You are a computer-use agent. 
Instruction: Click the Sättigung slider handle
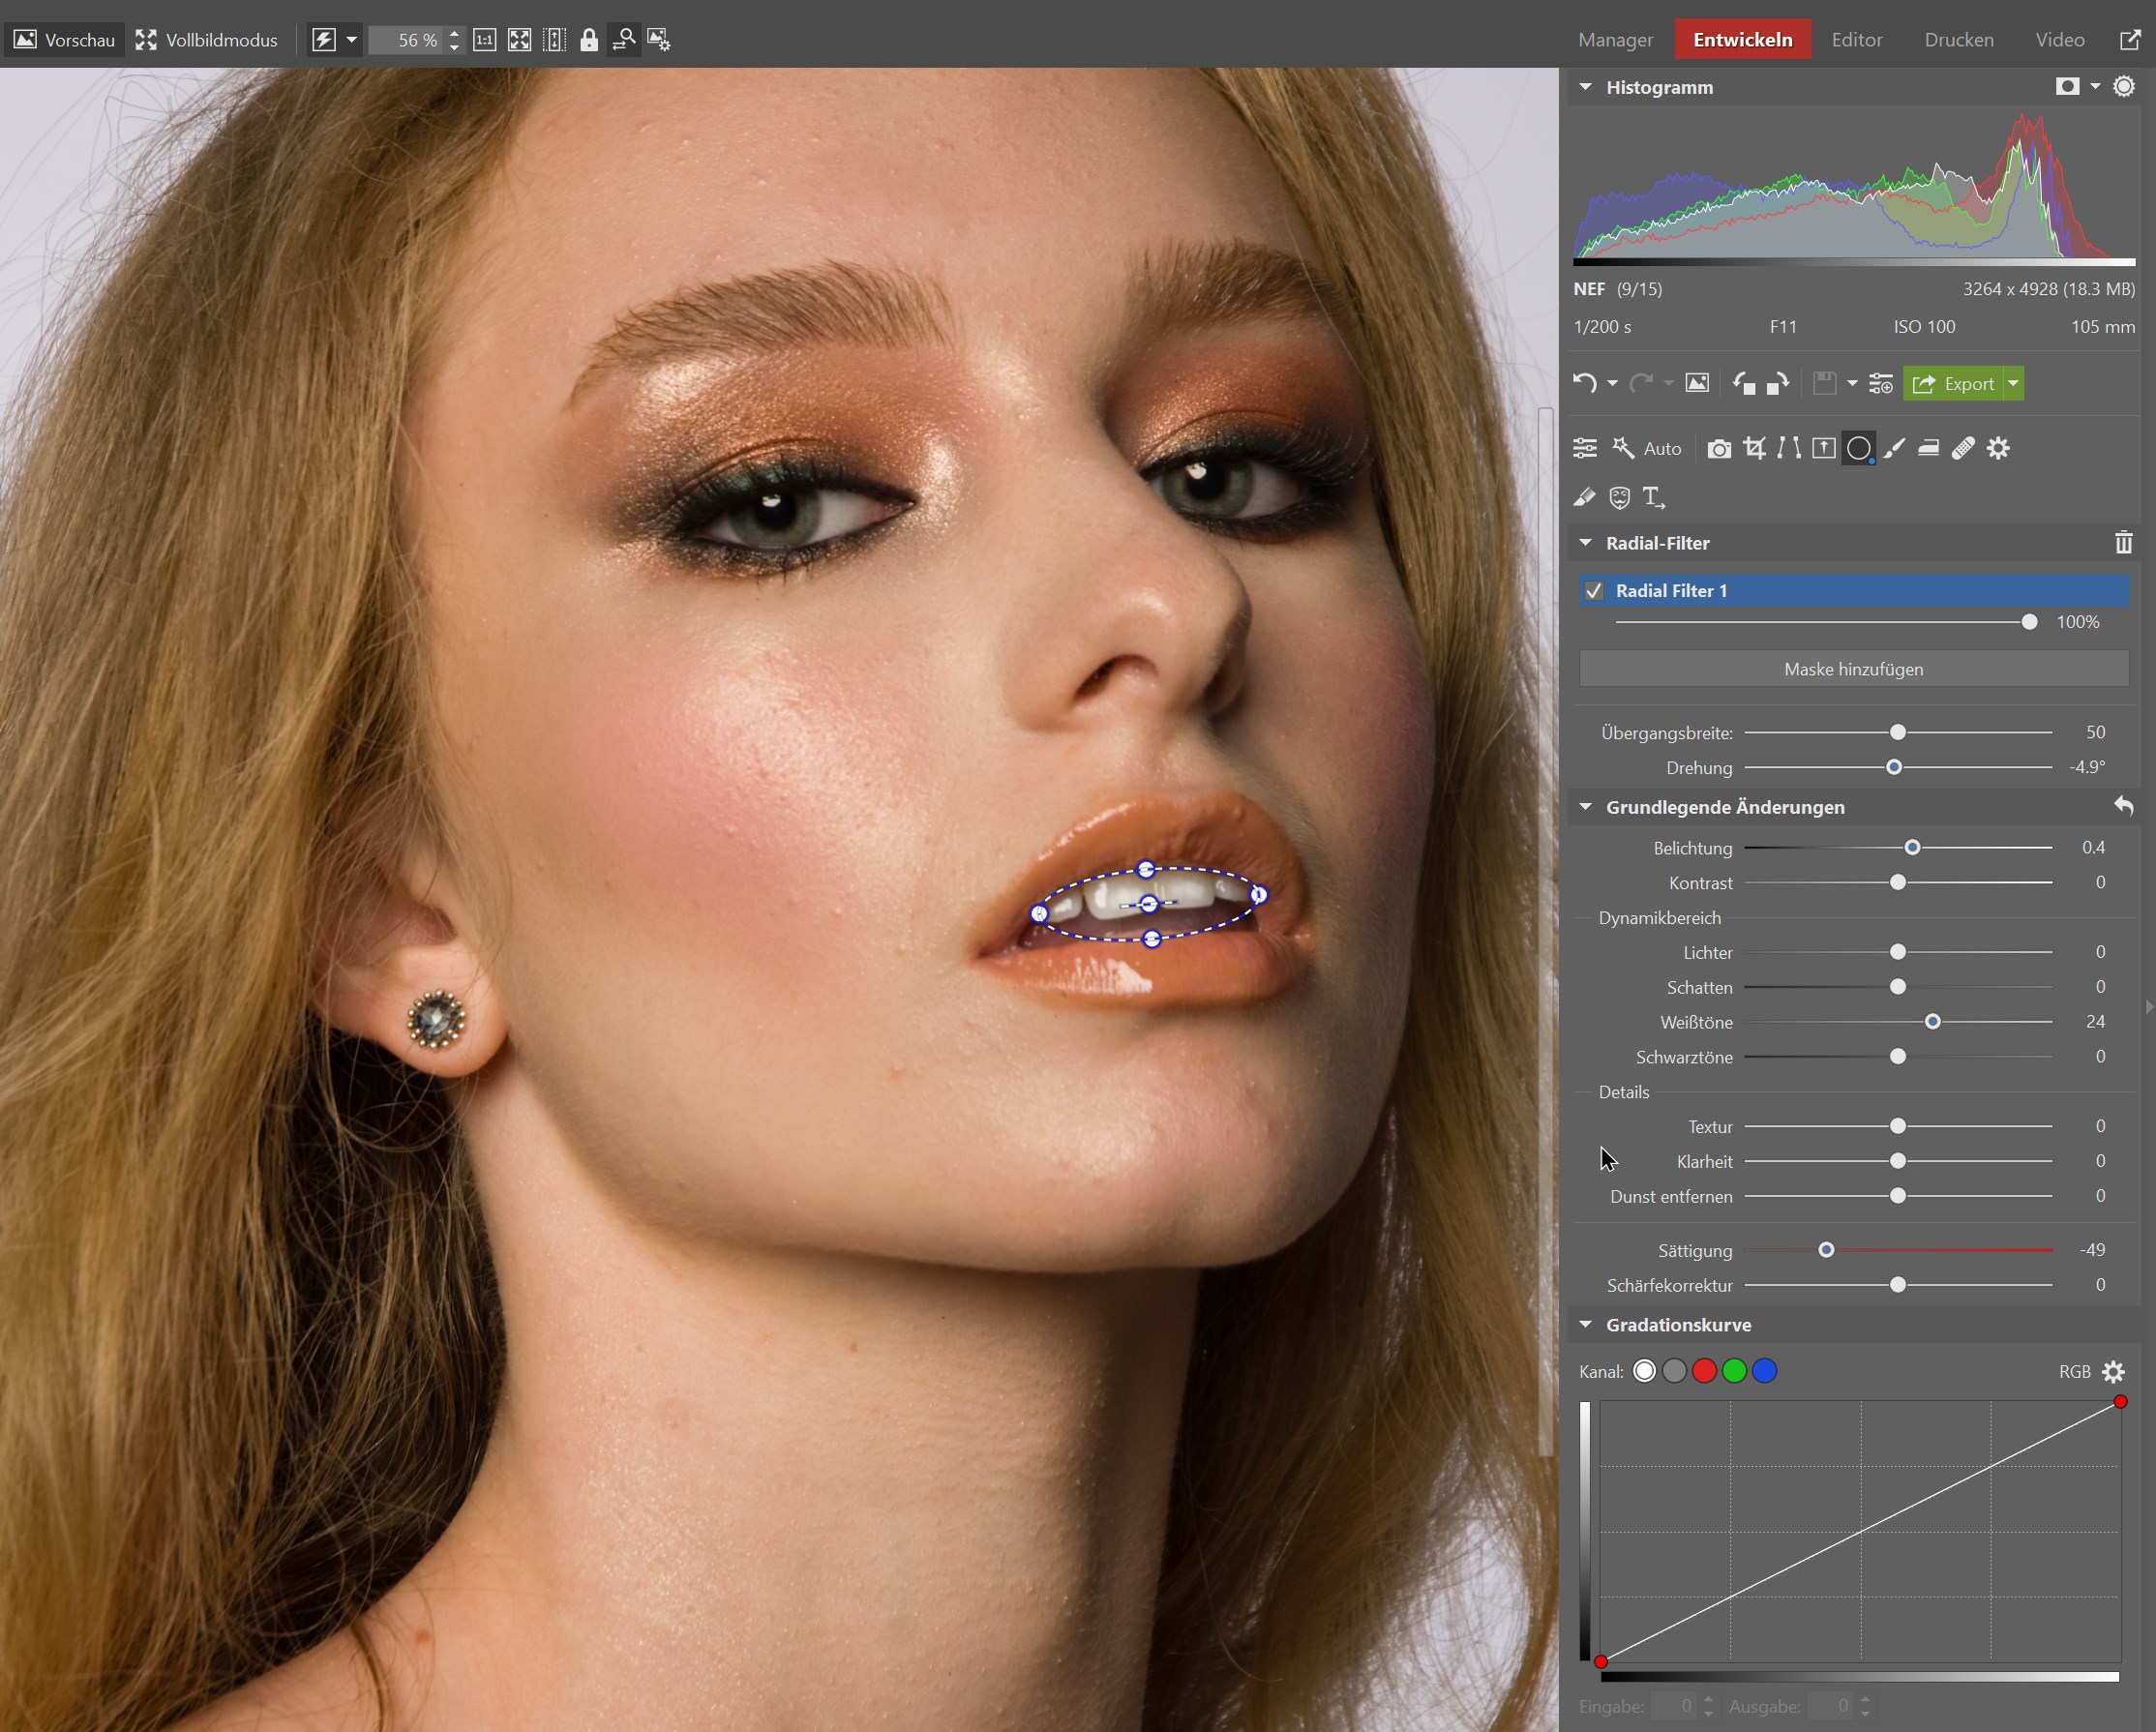1826,1250
